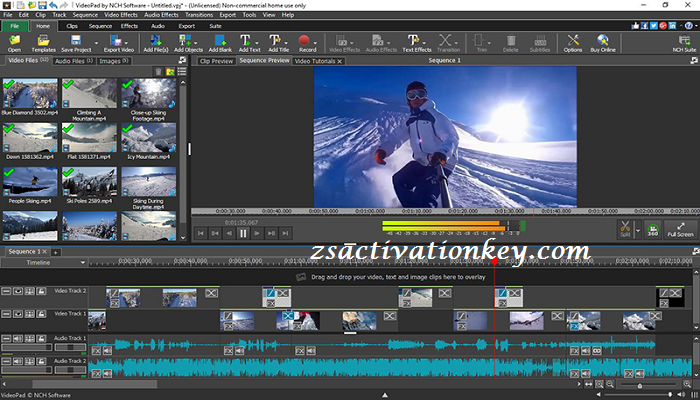Click the green File button
The height and width of the screenshot is (400, 700).
click(15, 26)
